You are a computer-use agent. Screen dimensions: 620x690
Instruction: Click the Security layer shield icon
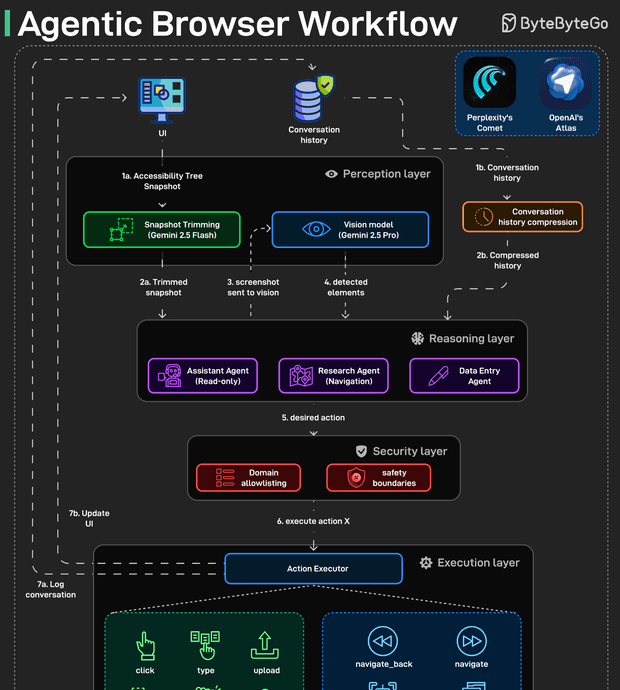tap(361, 451)
